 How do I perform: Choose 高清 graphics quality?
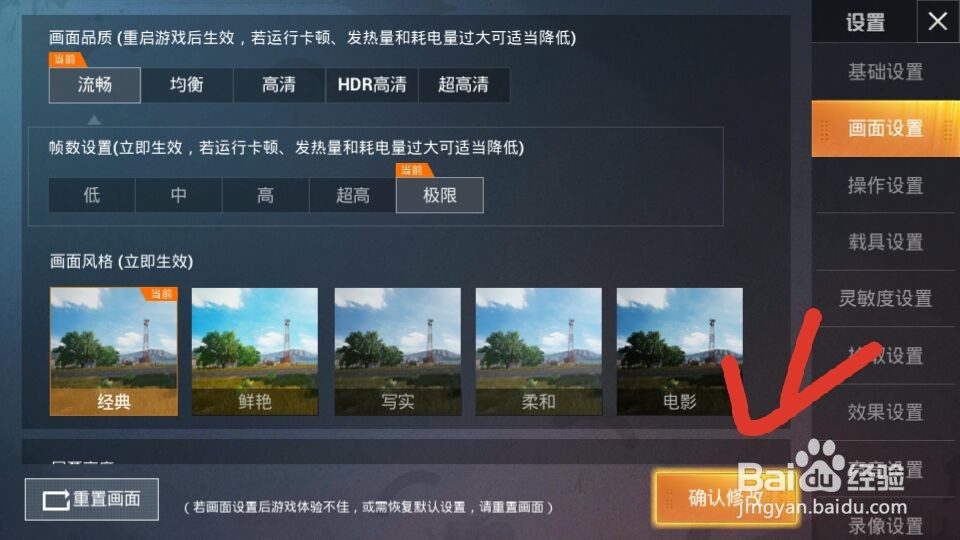(x=279, y=84)
